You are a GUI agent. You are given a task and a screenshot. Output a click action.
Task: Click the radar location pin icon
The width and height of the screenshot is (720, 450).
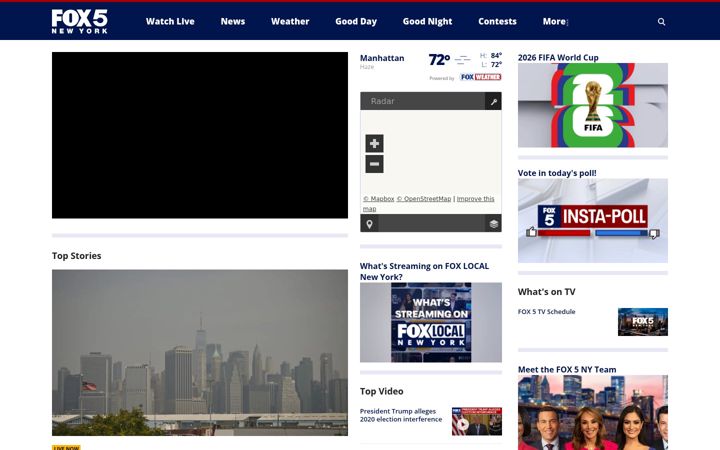click(x=369, y=224)
